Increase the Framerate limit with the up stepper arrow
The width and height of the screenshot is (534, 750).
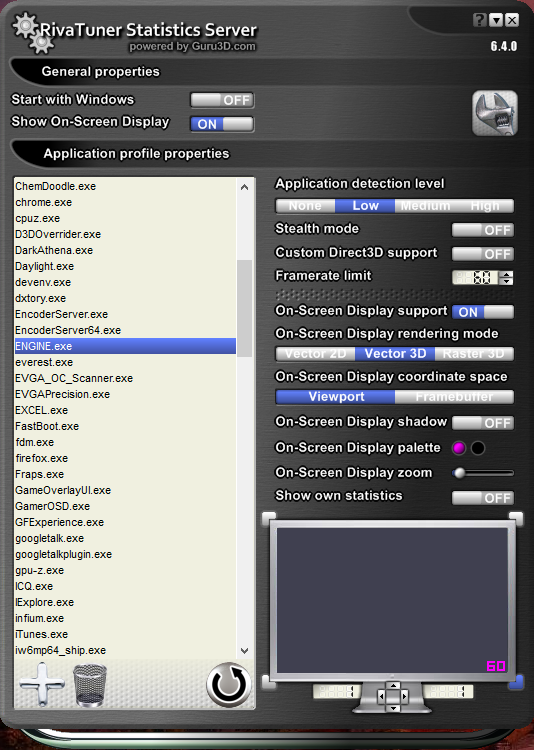pyautogui.click(x=506, y=274)
